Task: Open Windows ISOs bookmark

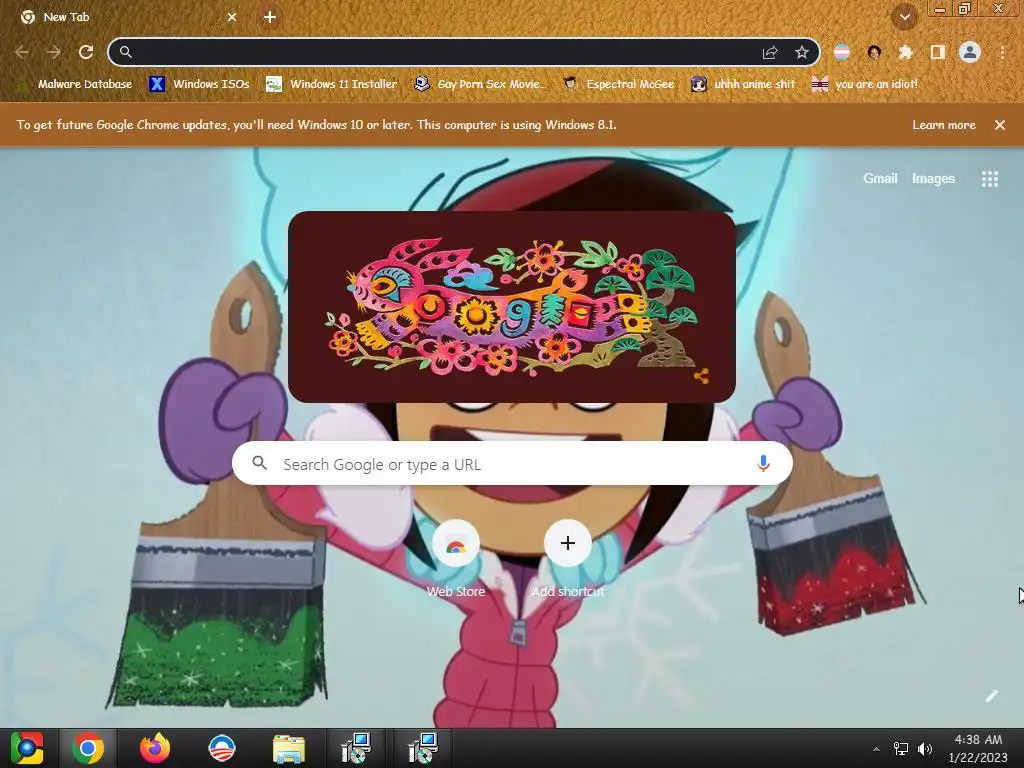Action: [x=199, y=84]
